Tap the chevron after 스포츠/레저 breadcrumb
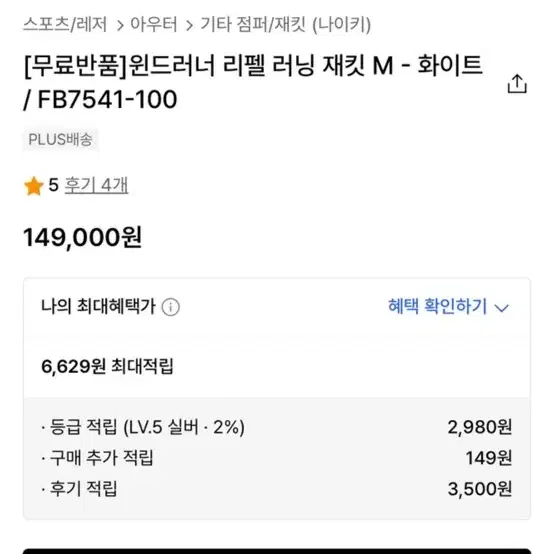Image resolution: width=554 pixels, height=554 pixels. coord(120,25)
